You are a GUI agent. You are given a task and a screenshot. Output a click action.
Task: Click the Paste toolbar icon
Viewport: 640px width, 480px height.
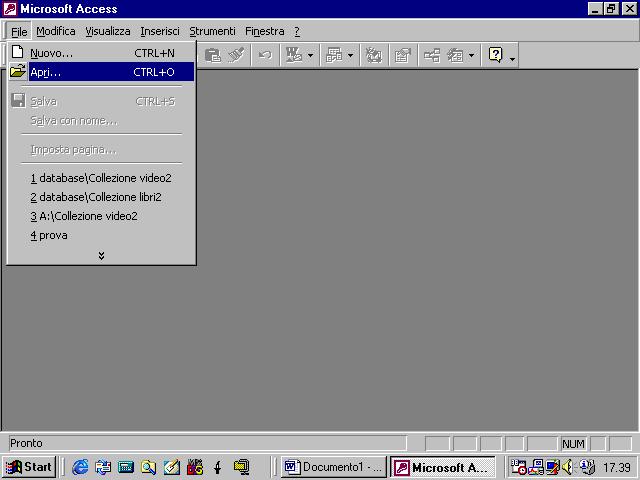click(x=212, y=55)
